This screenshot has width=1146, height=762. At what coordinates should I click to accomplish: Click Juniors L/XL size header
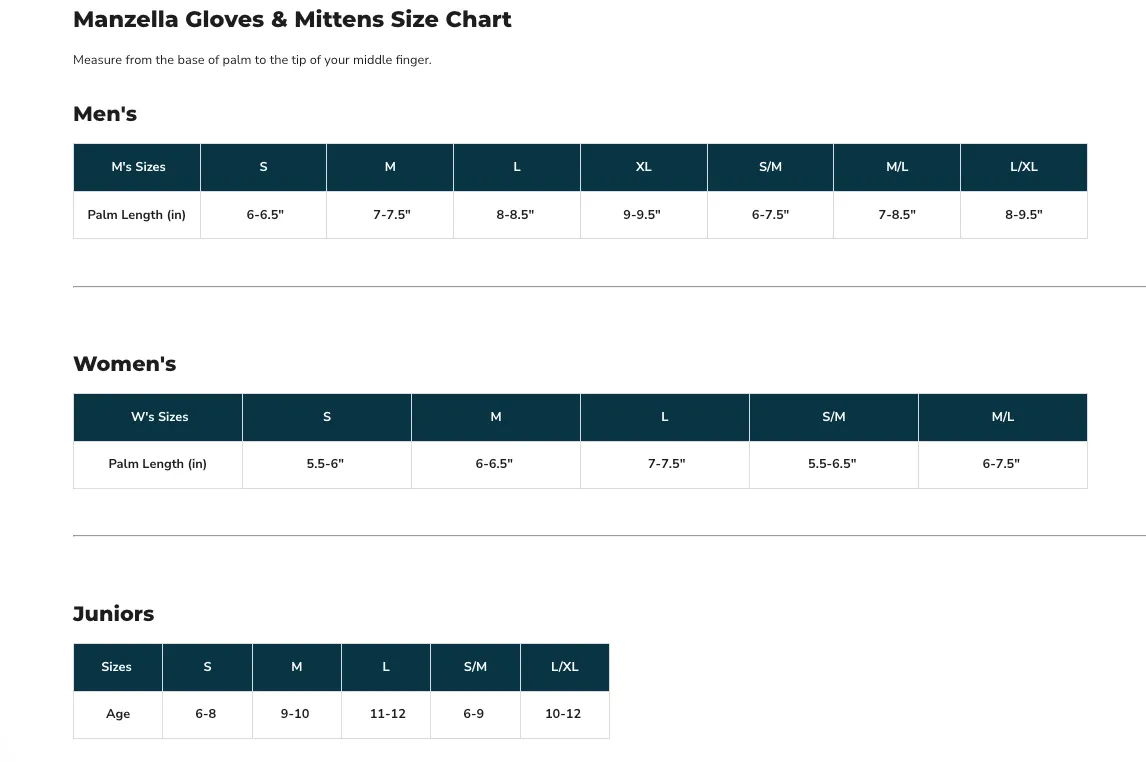pos(564,667)
